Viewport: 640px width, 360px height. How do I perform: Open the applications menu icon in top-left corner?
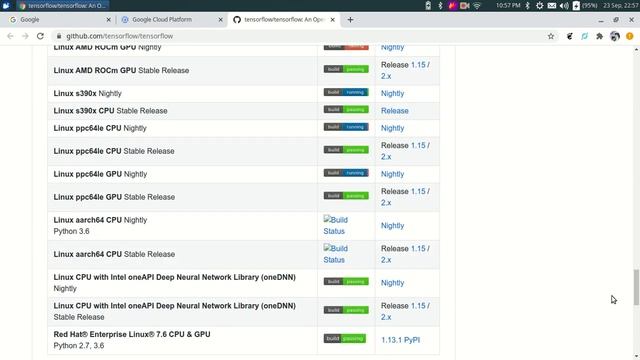click(6, 6)
